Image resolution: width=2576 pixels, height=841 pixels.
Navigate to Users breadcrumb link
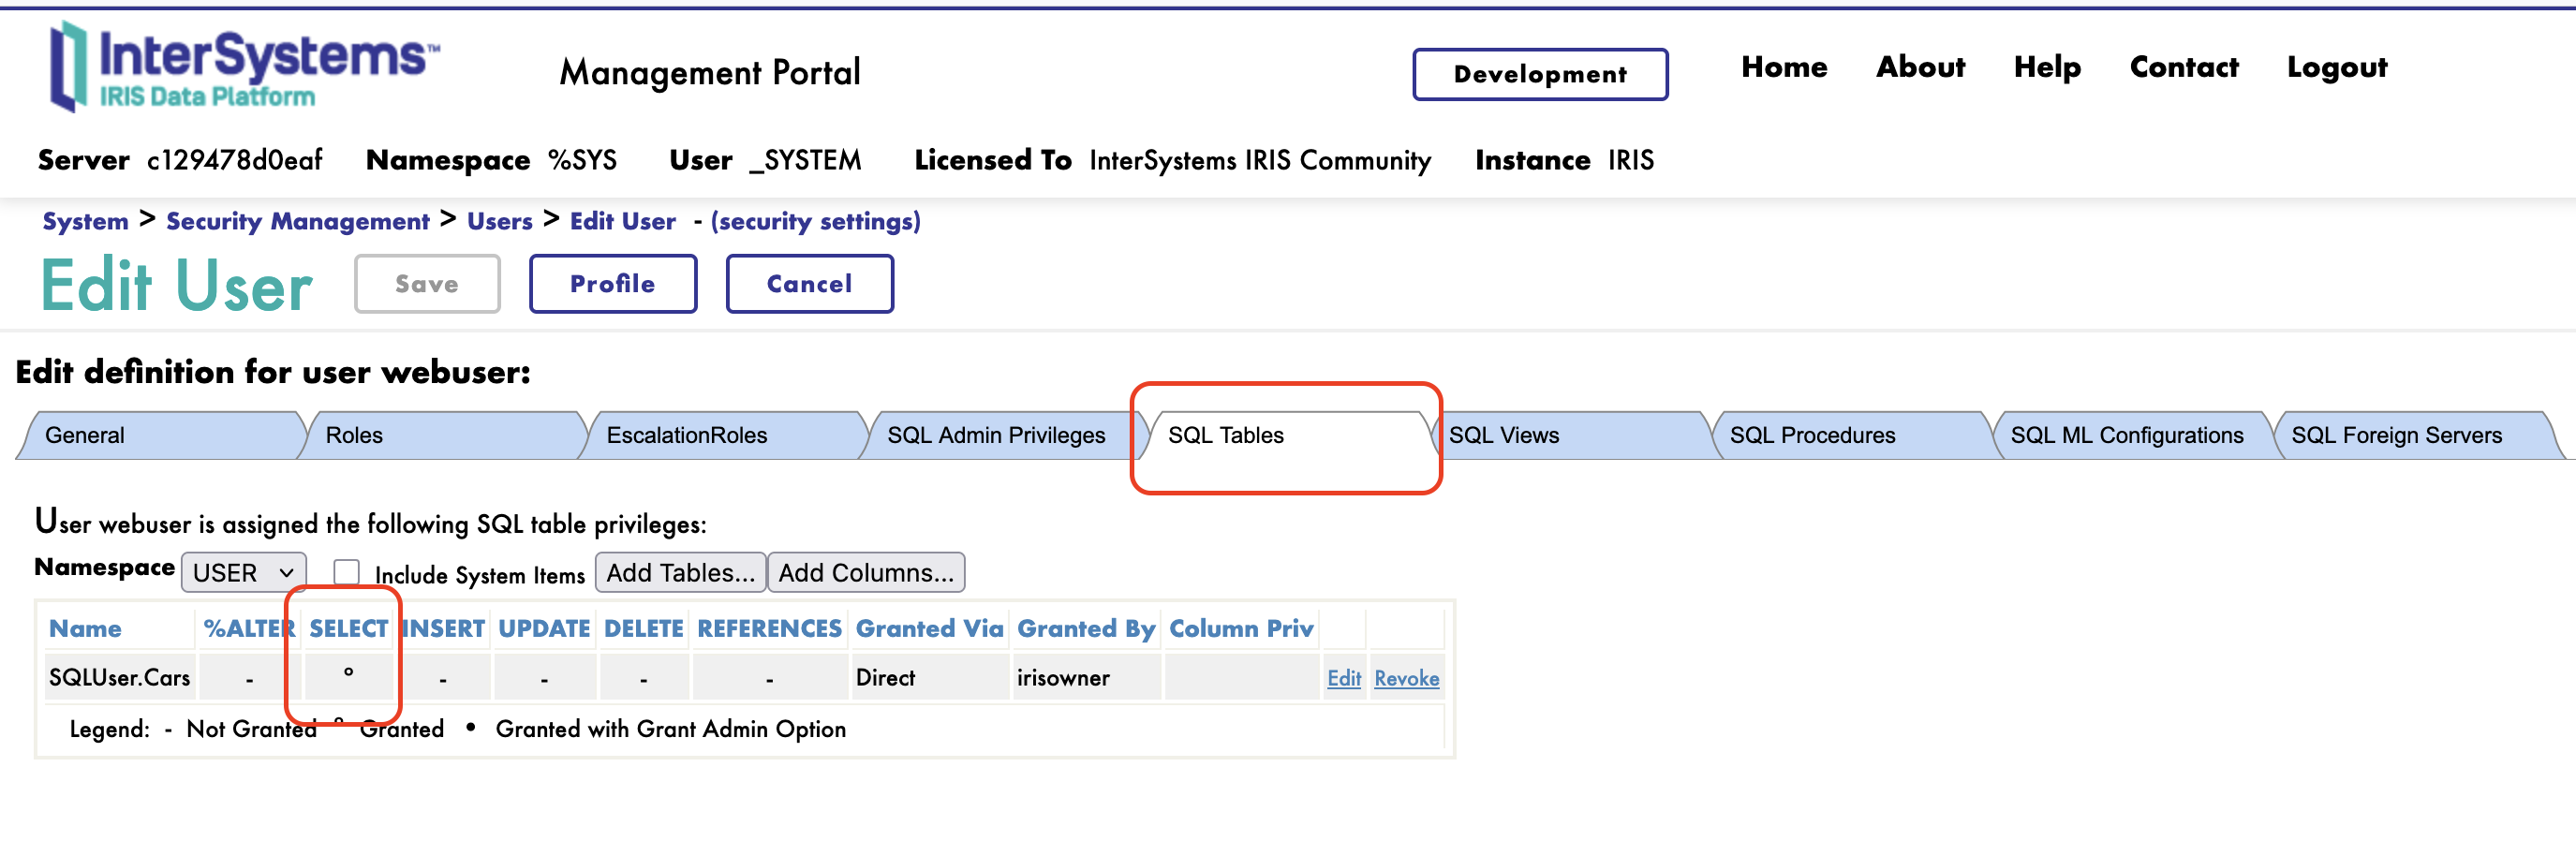pyautogui.click(x=499, y=221)
